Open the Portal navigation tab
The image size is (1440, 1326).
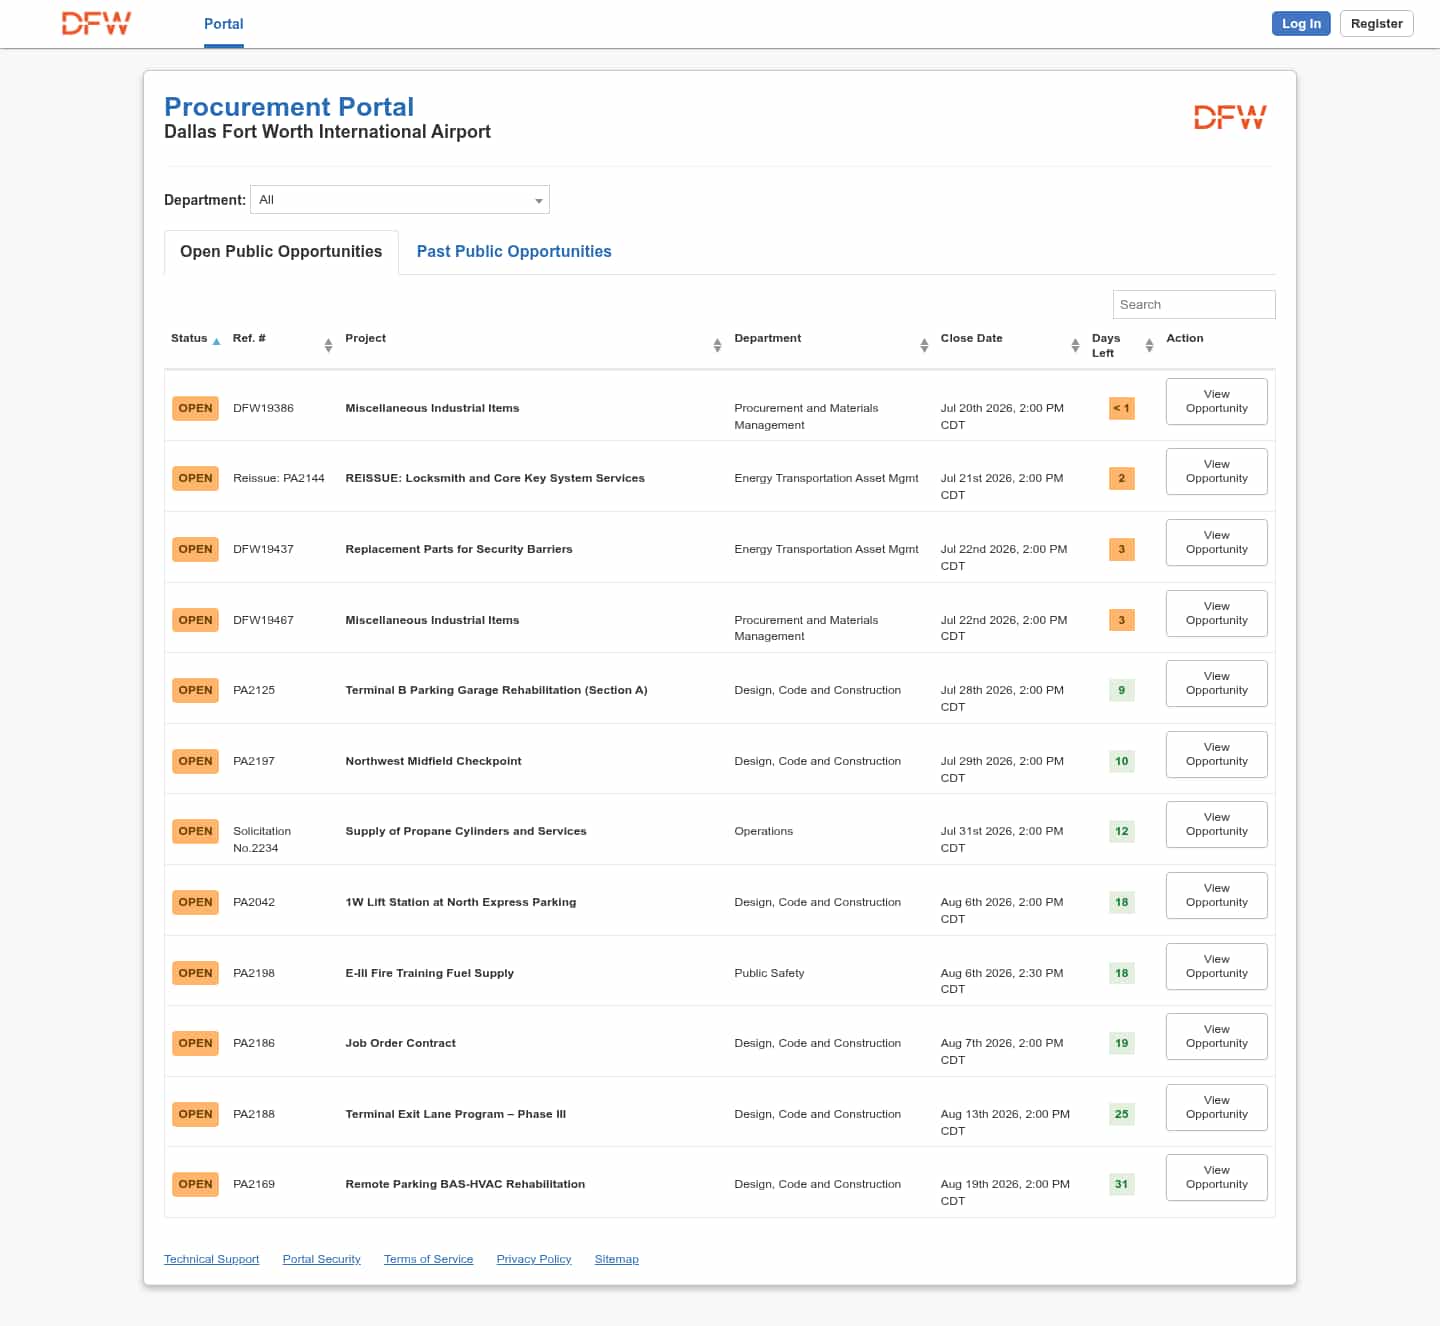point(224,24)
